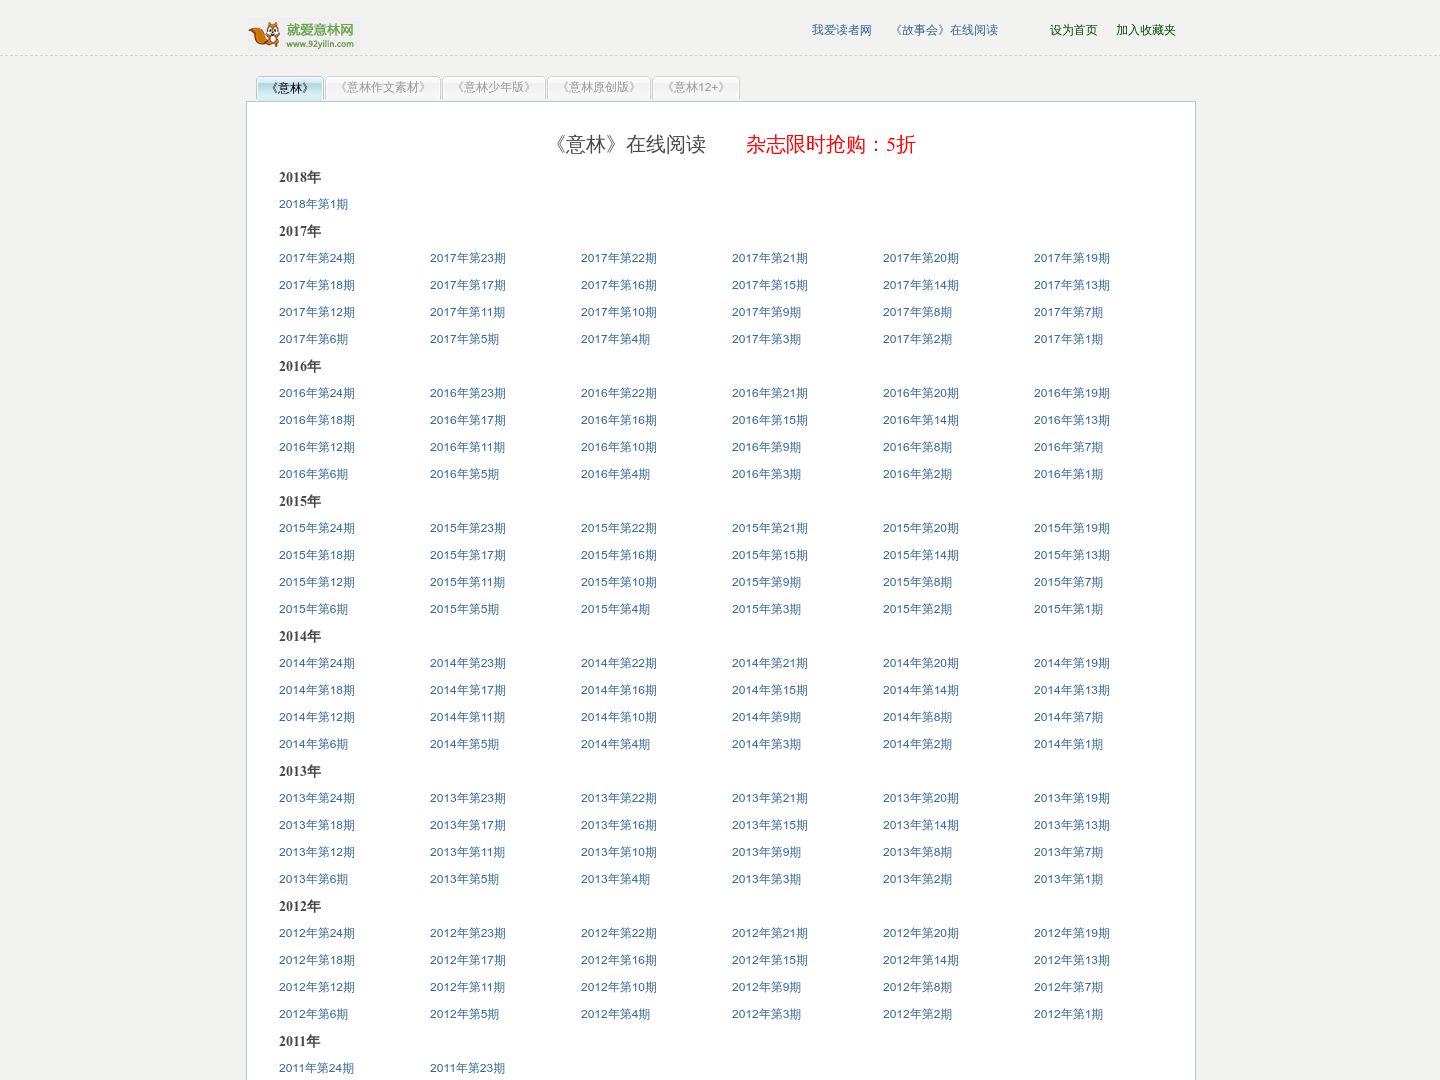This screenshot has width=1440, height=1080.
Task: Open issue 2012年第23期
Action: point(467,933)
